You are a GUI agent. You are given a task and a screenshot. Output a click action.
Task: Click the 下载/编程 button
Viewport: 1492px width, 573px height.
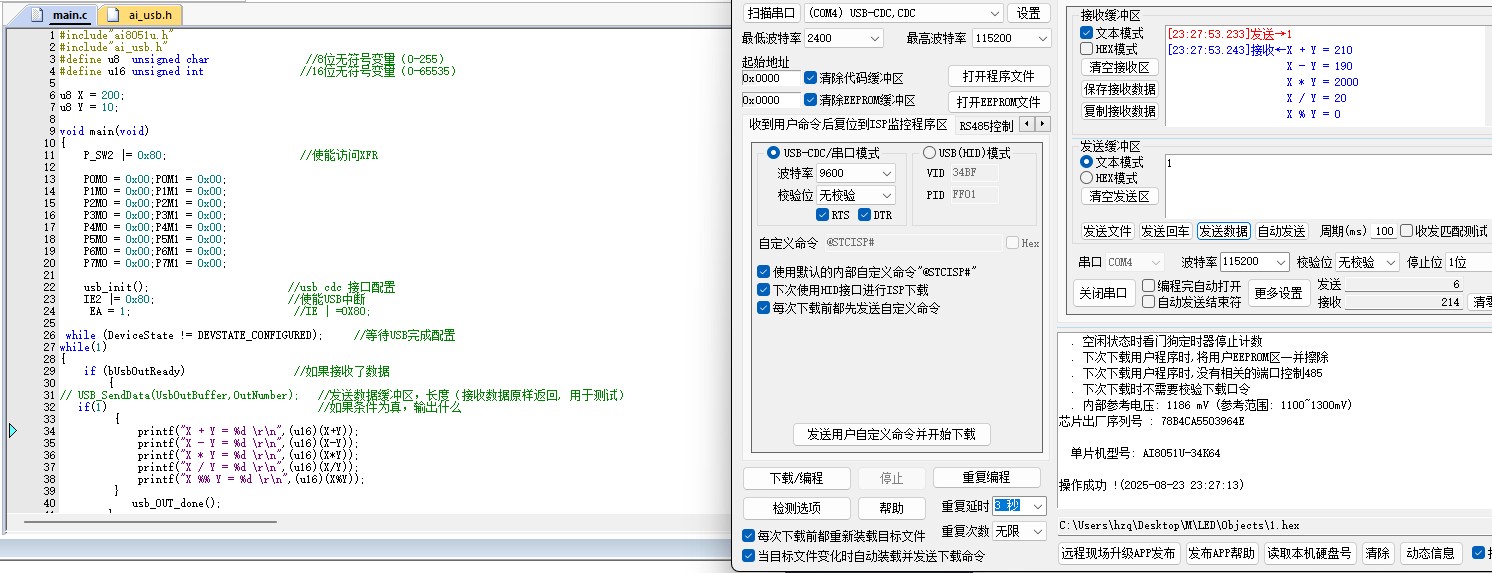[x=796, y=478]
